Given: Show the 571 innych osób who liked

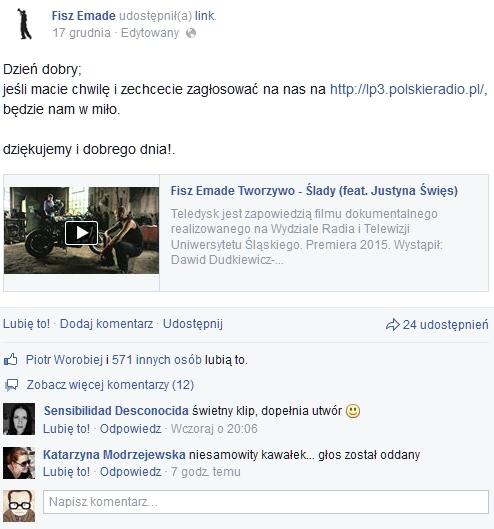Looking at the screenshot, I should click(x=157, y=360).
